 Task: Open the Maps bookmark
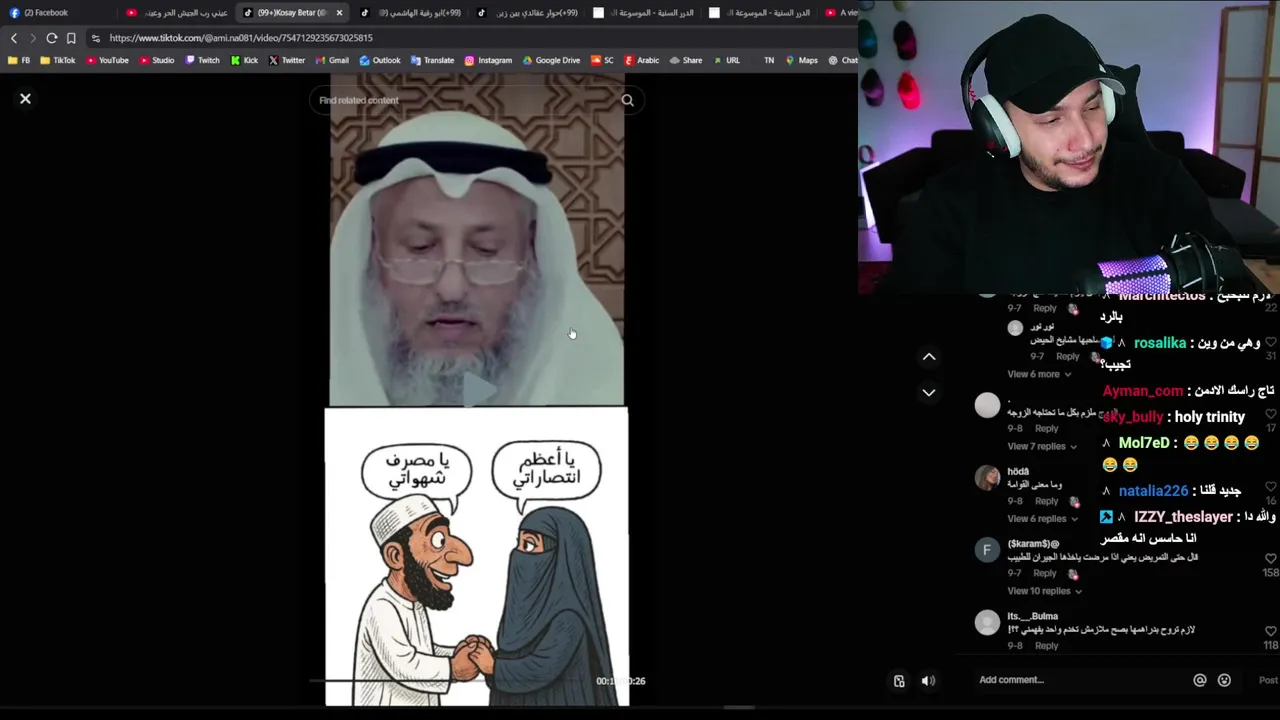click(801, 60)
